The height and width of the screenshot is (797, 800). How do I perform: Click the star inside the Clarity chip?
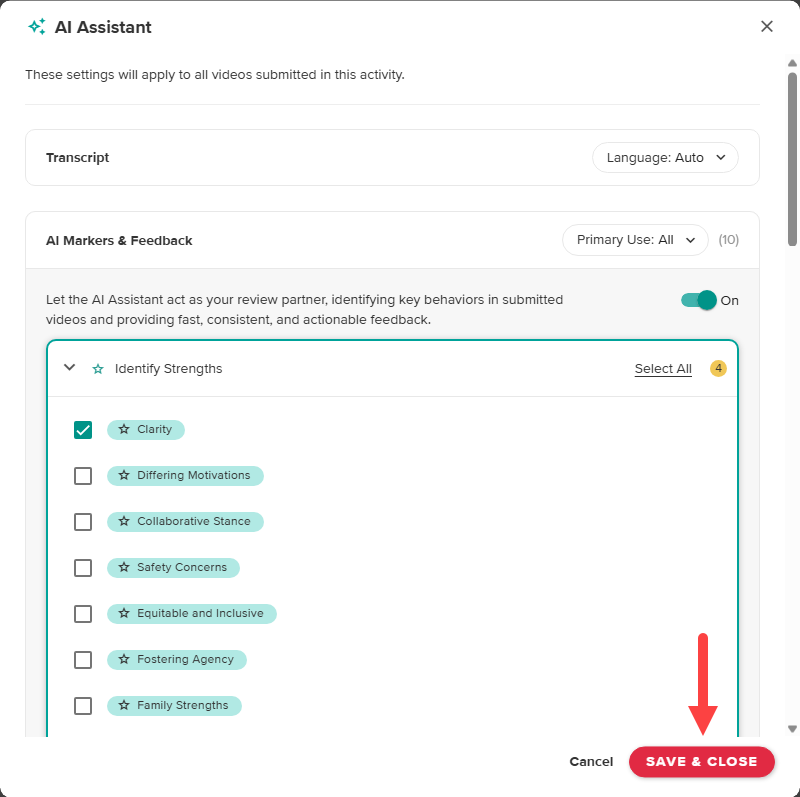coord(122,429)
